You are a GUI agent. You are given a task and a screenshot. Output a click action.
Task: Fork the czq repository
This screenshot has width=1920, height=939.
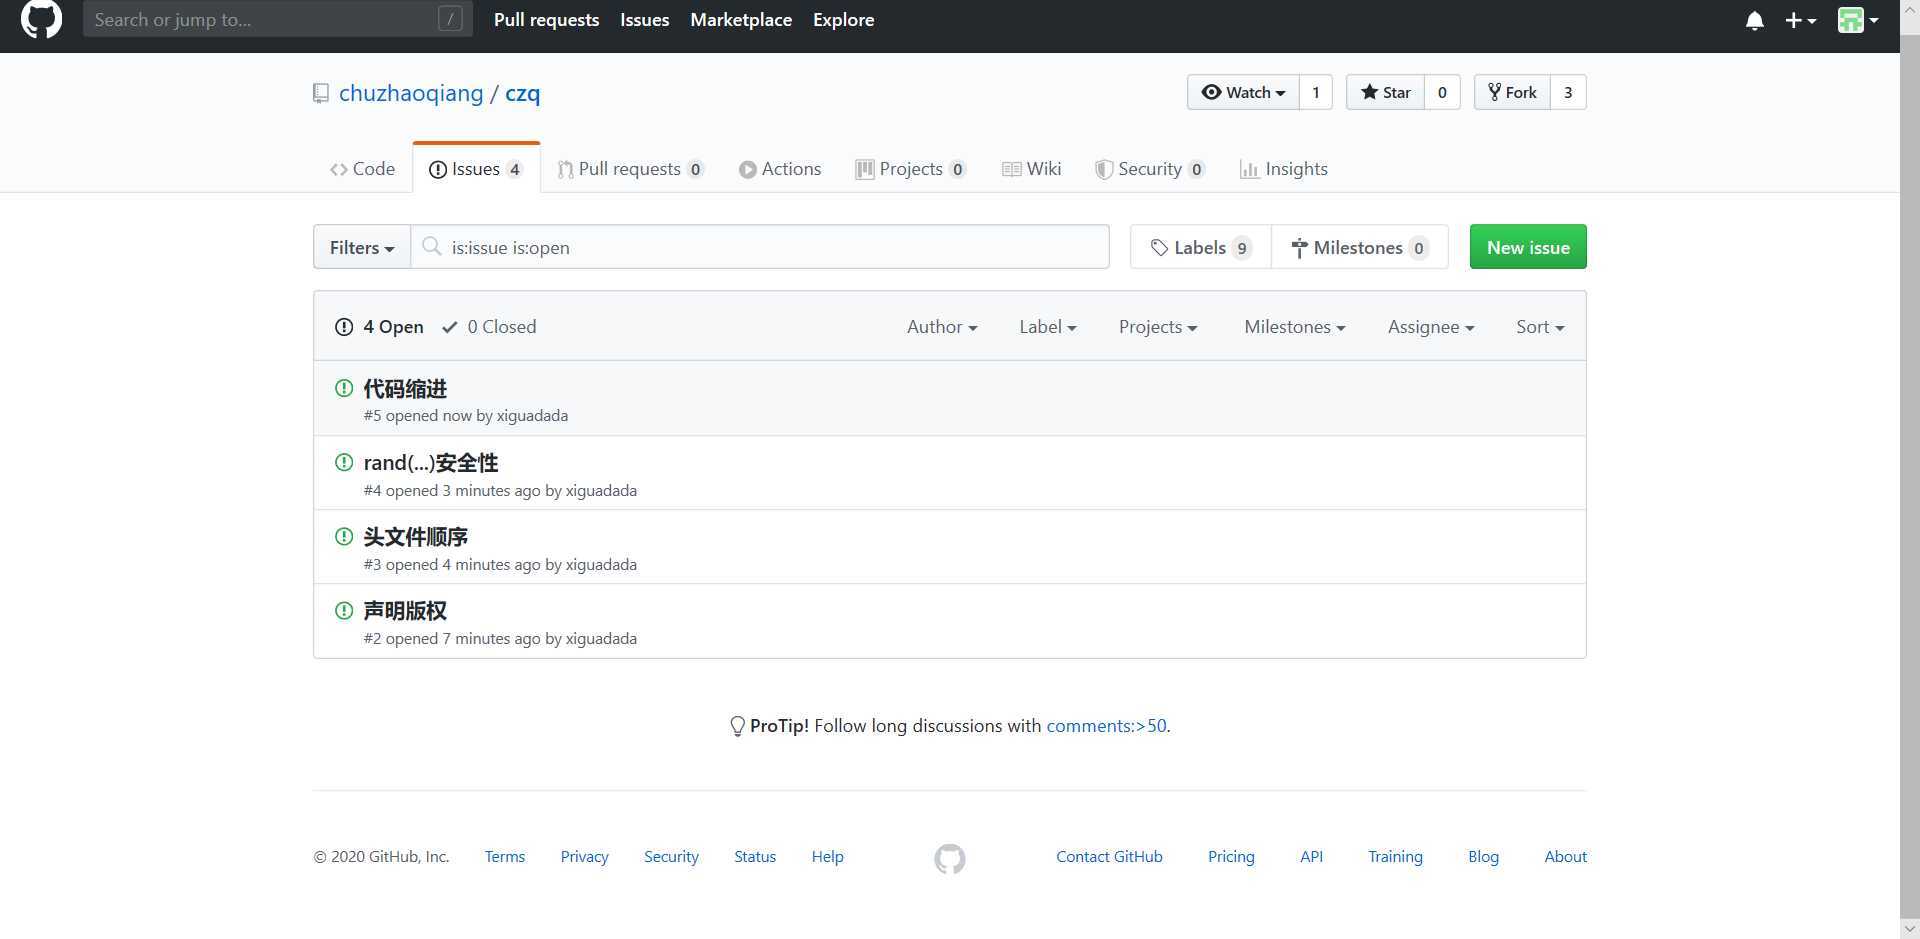[x=1512, y=92]
